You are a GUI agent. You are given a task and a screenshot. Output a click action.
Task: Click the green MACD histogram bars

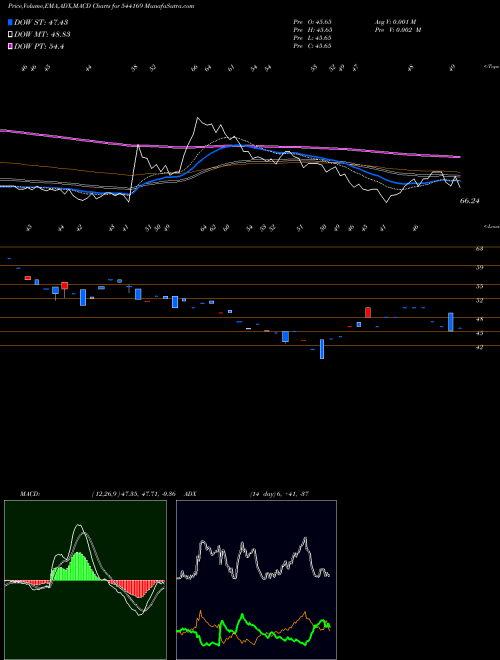pos(77,567)
